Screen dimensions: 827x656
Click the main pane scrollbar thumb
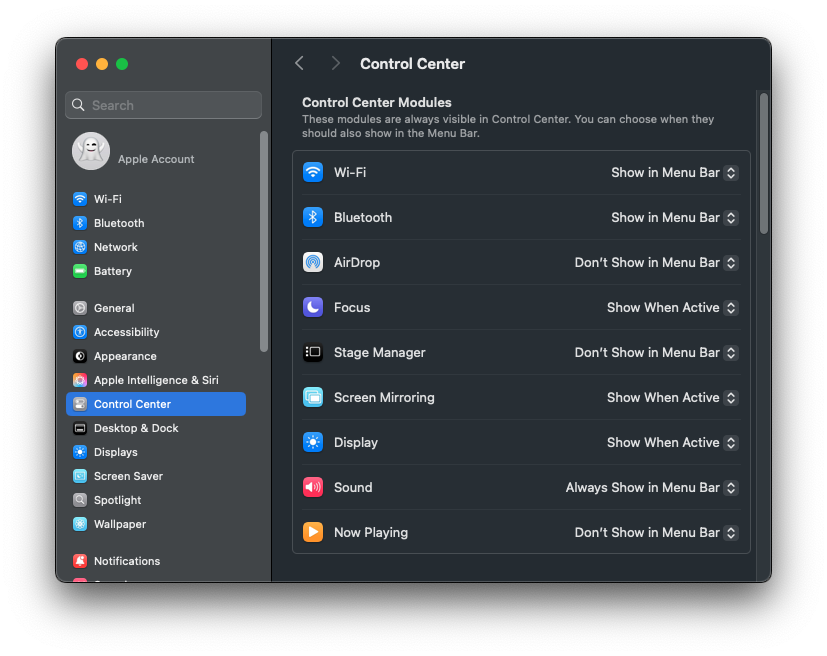764,163
